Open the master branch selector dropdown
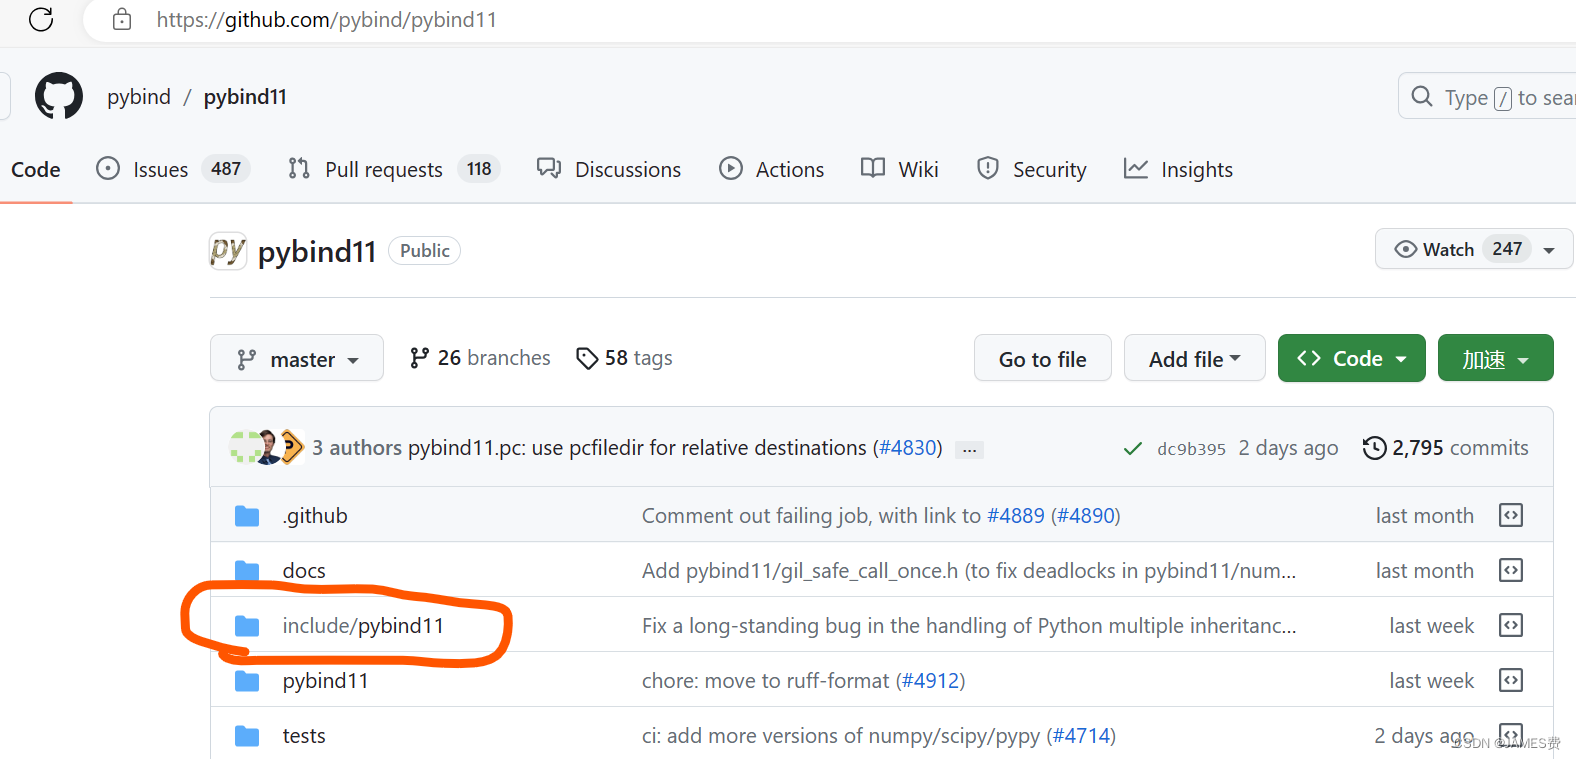1576x759 pixels. click(x=297, y=358)
